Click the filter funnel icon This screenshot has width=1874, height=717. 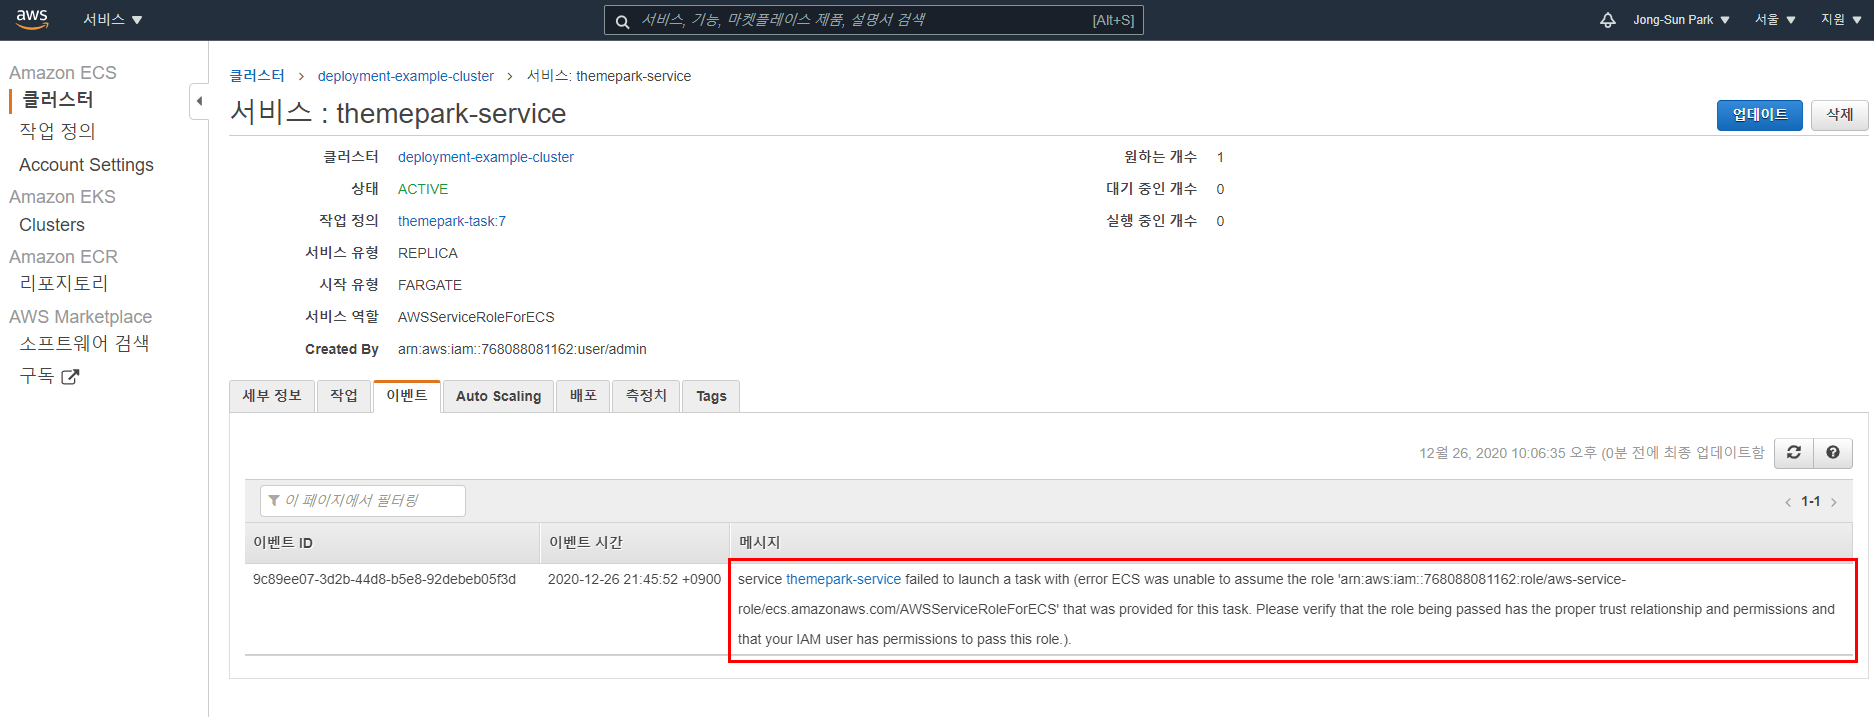click(274, 501)
